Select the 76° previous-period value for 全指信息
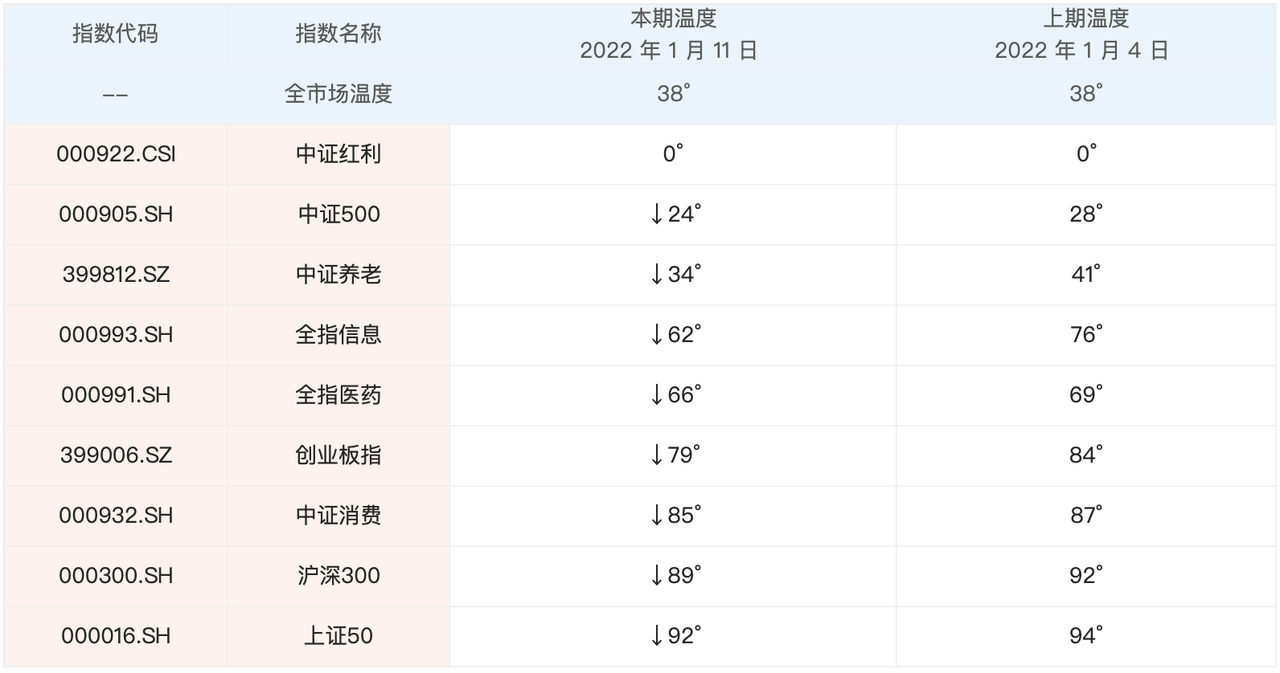 pyautogui.click(x=1085, y=335)
